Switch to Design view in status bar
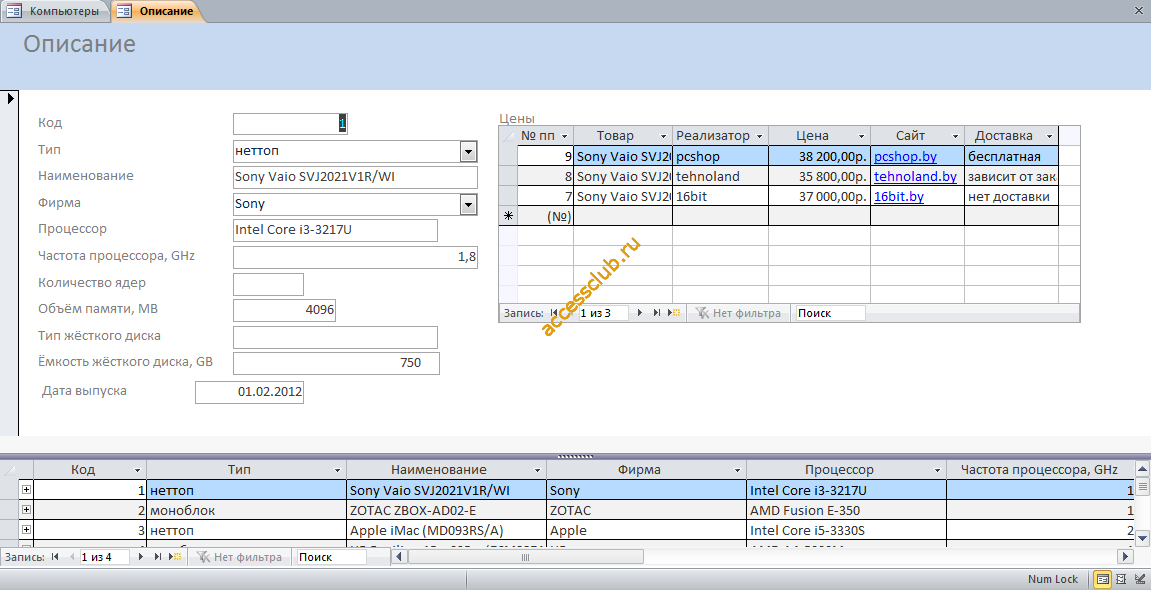This screenshot has height=616, width=1157. click(x=1140, y=579)
